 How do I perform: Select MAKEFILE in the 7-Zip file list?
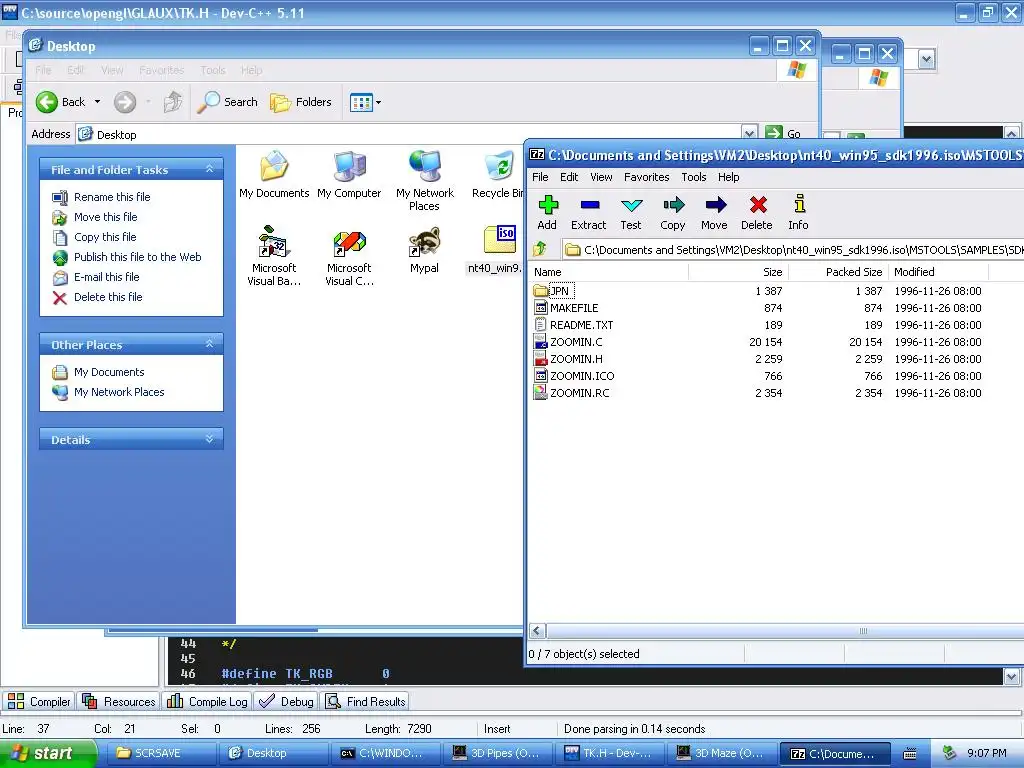click(x=574, y=308)
